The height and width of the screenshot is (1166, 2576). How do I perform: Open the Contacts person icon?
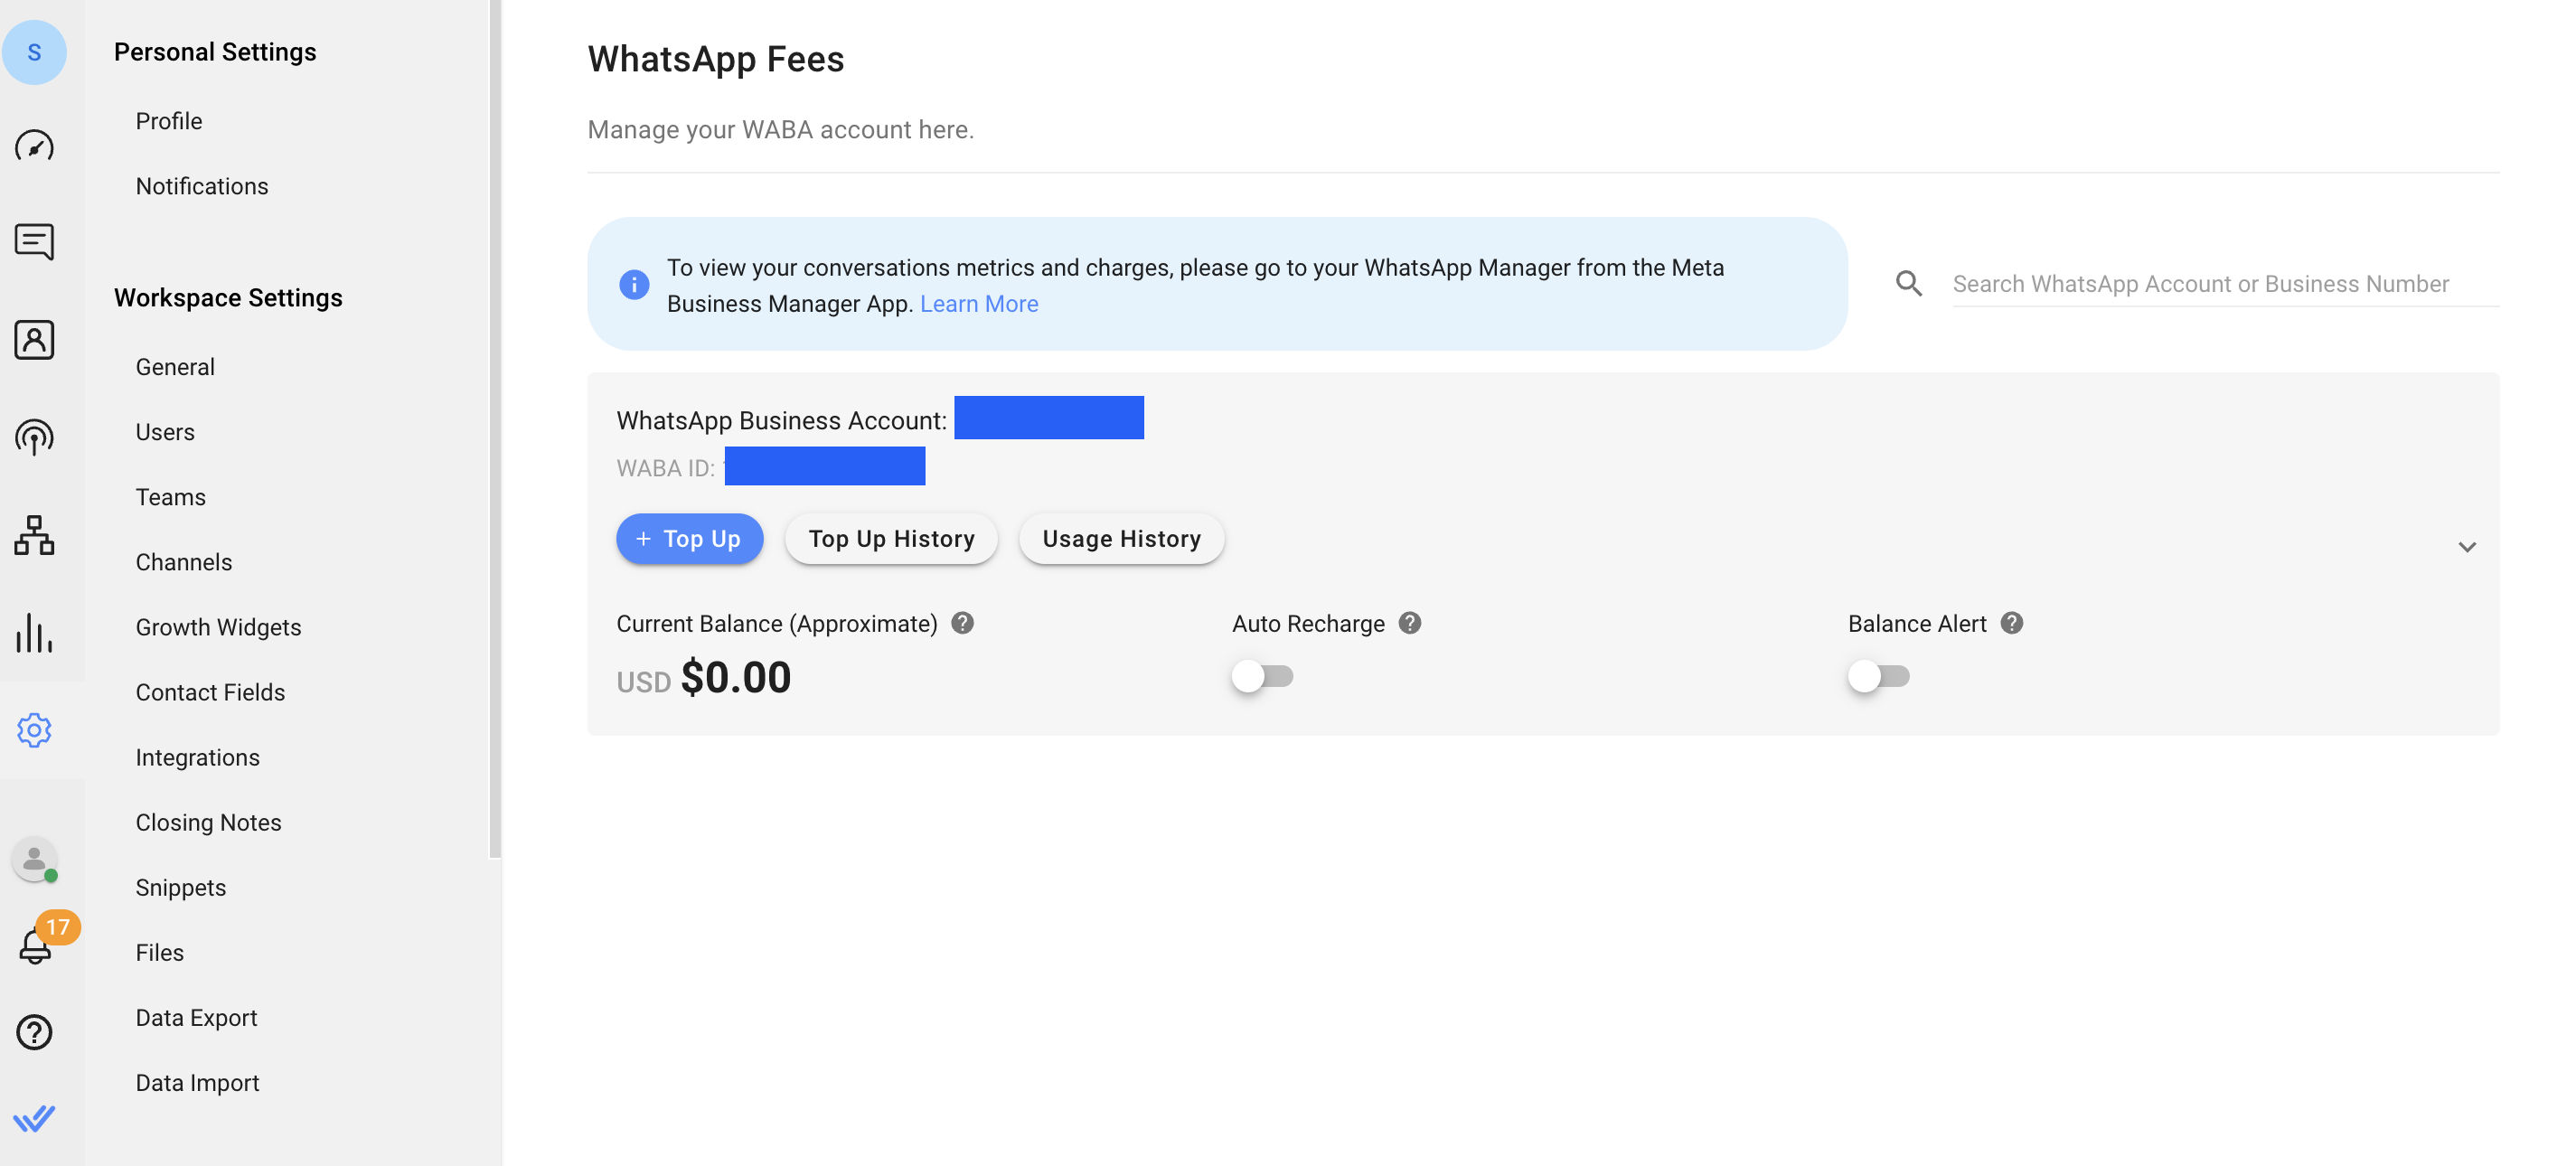tap(34, 340)
